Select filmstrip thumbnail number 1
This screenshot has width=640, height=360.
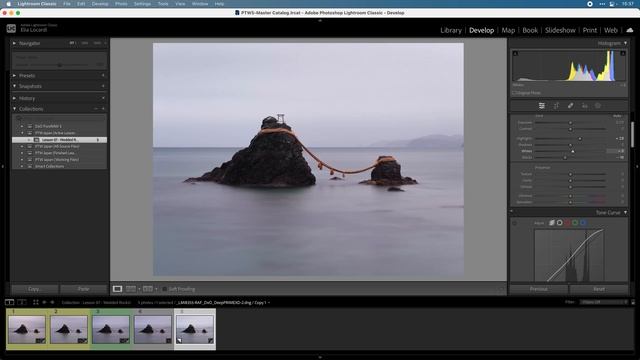click(27, 329)
